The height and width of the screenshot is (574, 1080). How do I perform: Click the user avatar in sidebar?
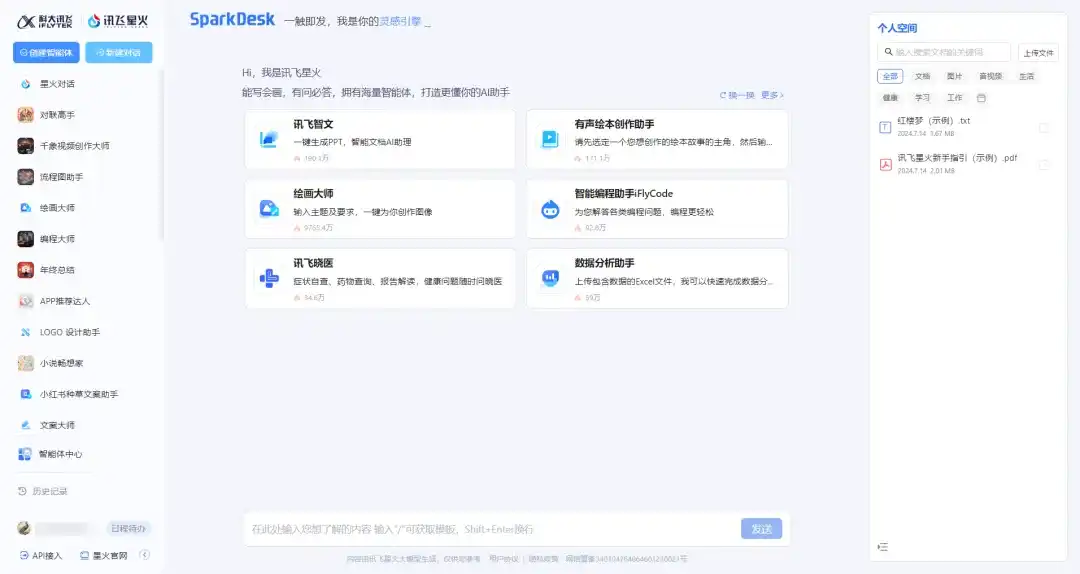pos(24,529)
